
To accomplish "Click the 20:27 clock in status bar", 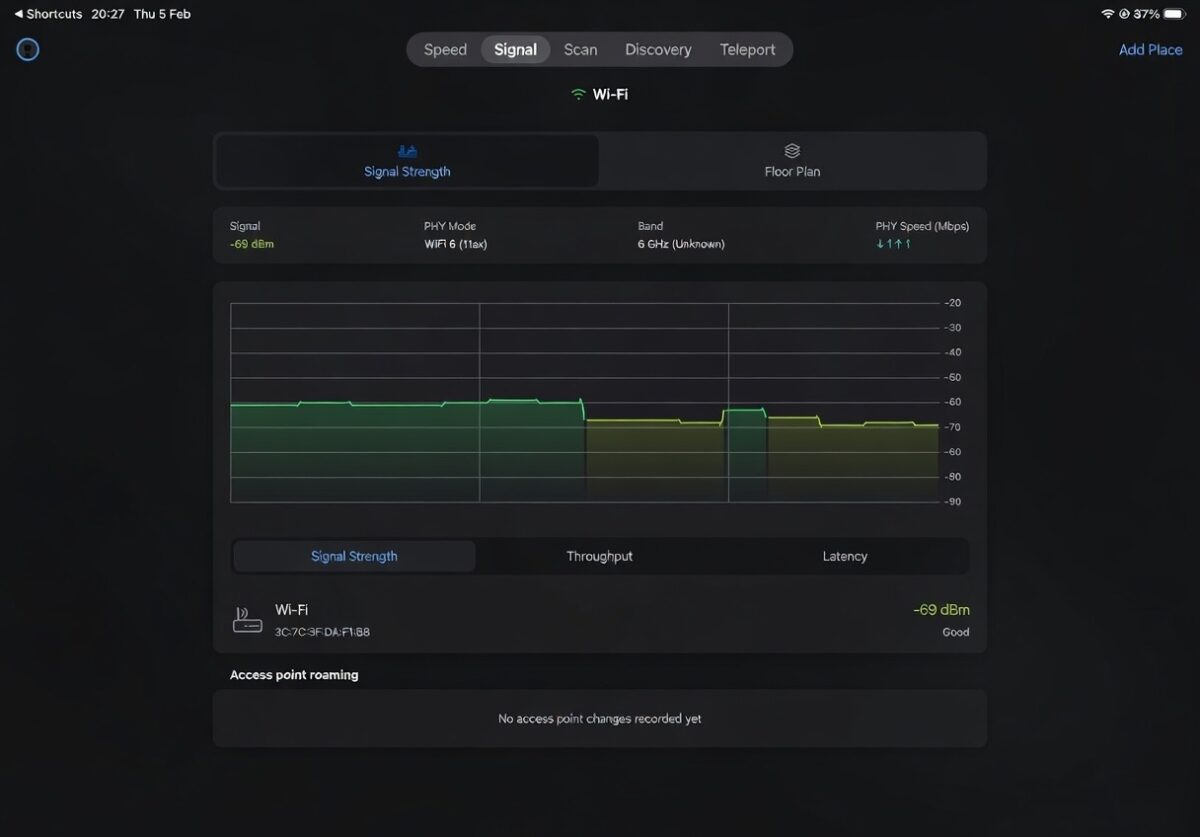I will tap(107, 14).
